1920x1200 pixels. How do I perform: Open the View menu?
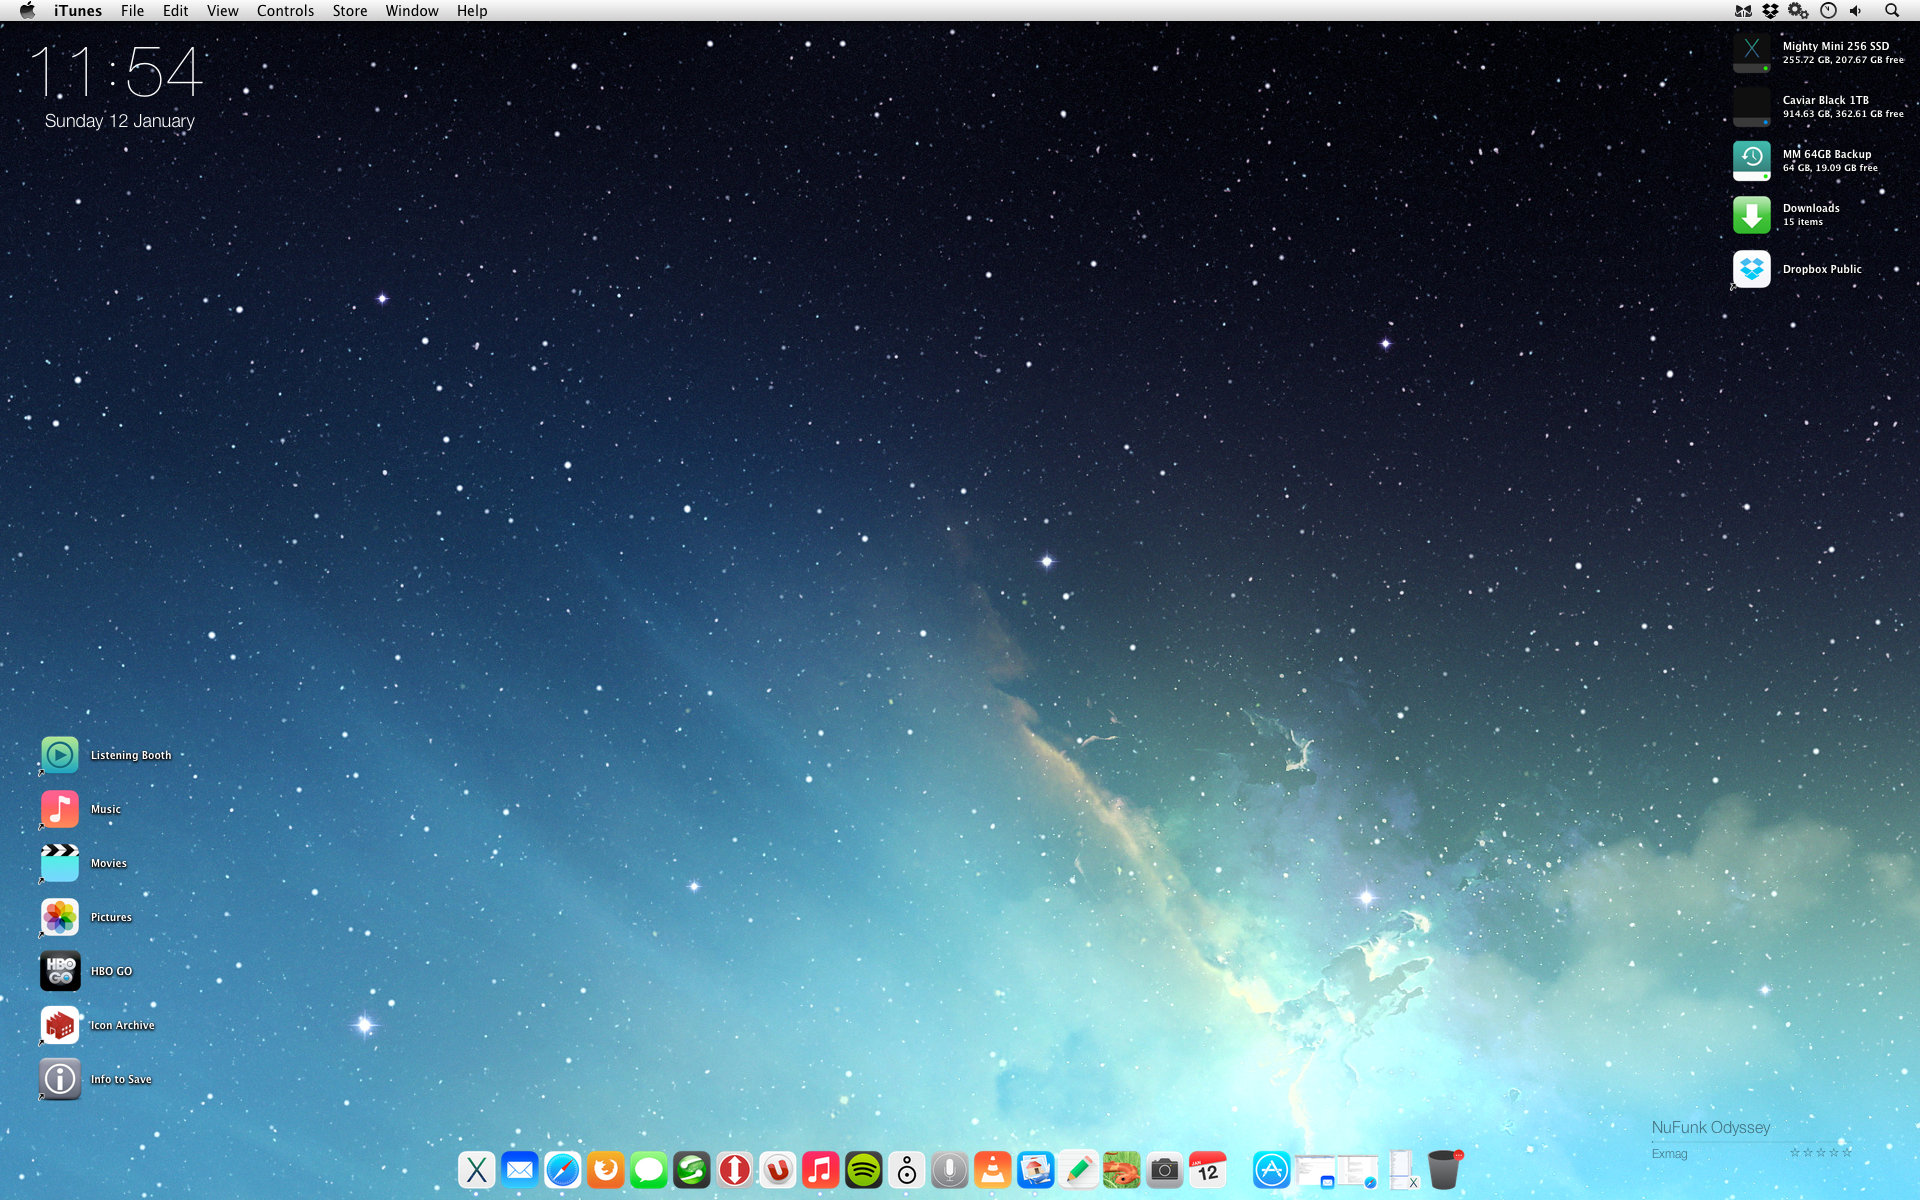(222, 11)
